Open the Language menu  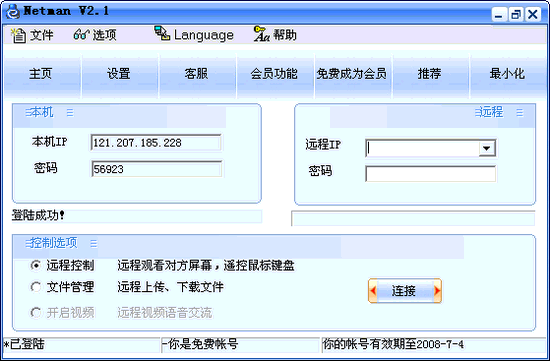pyautogui.click(x=204, y=35)
